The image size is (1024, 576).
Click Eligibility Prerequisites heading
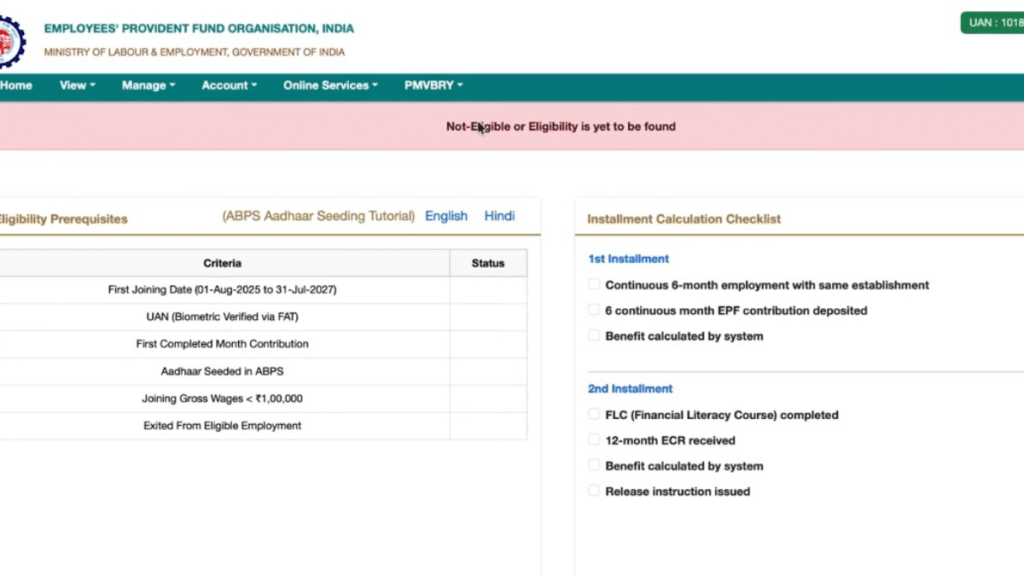[63, 219]
